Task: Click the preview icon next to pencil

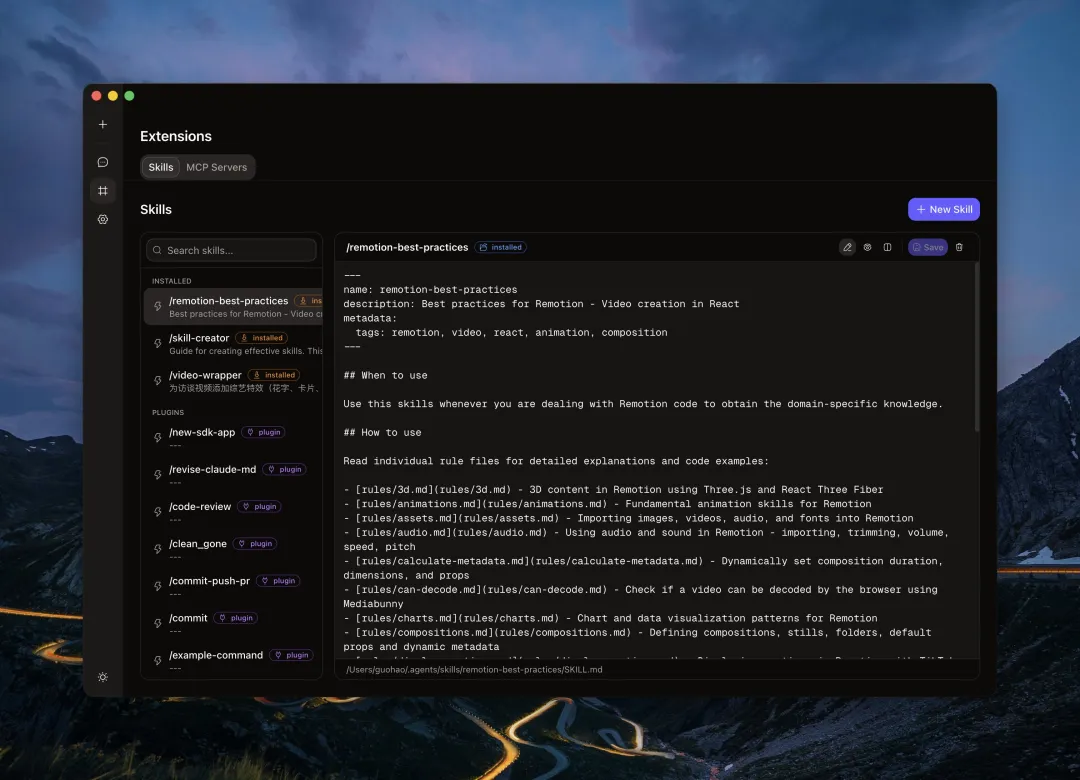Action: coord(867,247)
